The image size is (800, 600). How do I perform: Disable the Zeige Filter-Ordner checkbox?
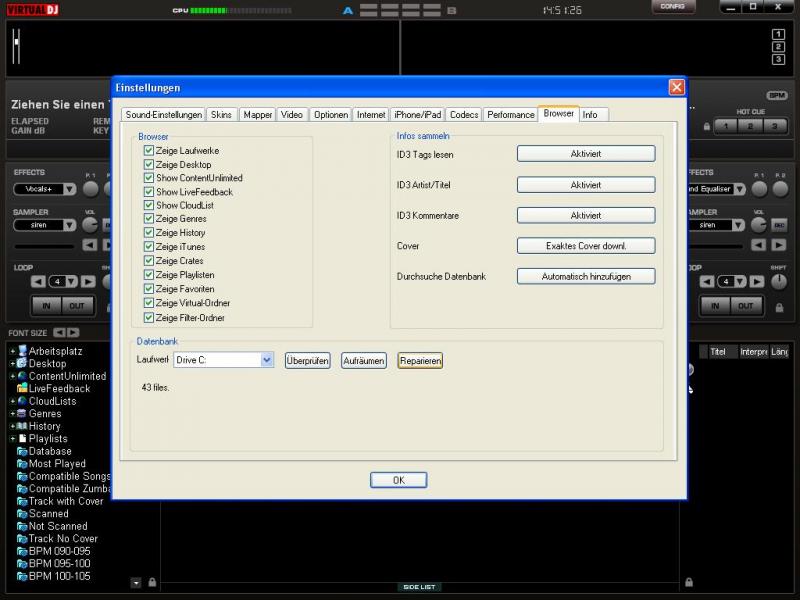[148, 318]
